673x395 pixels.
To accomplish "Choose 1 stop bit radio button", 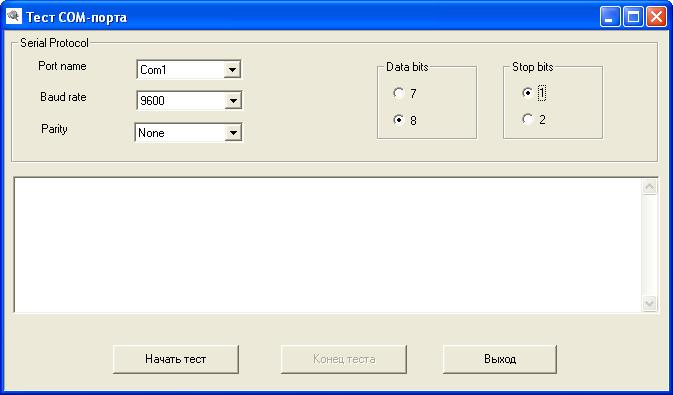I will tap(527, 93).
